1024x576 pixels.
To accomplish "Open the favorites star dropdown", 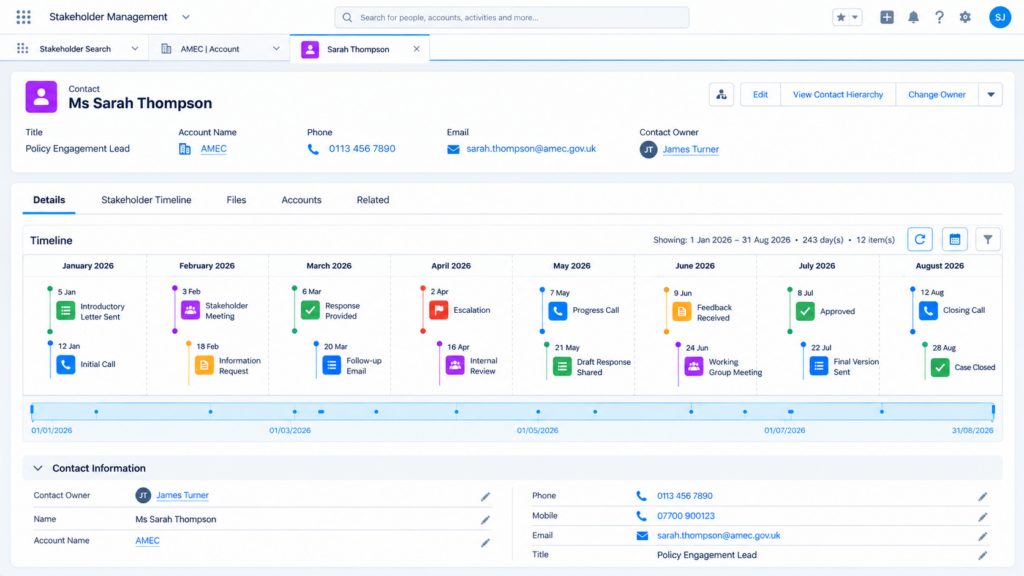I will point(847,18).
